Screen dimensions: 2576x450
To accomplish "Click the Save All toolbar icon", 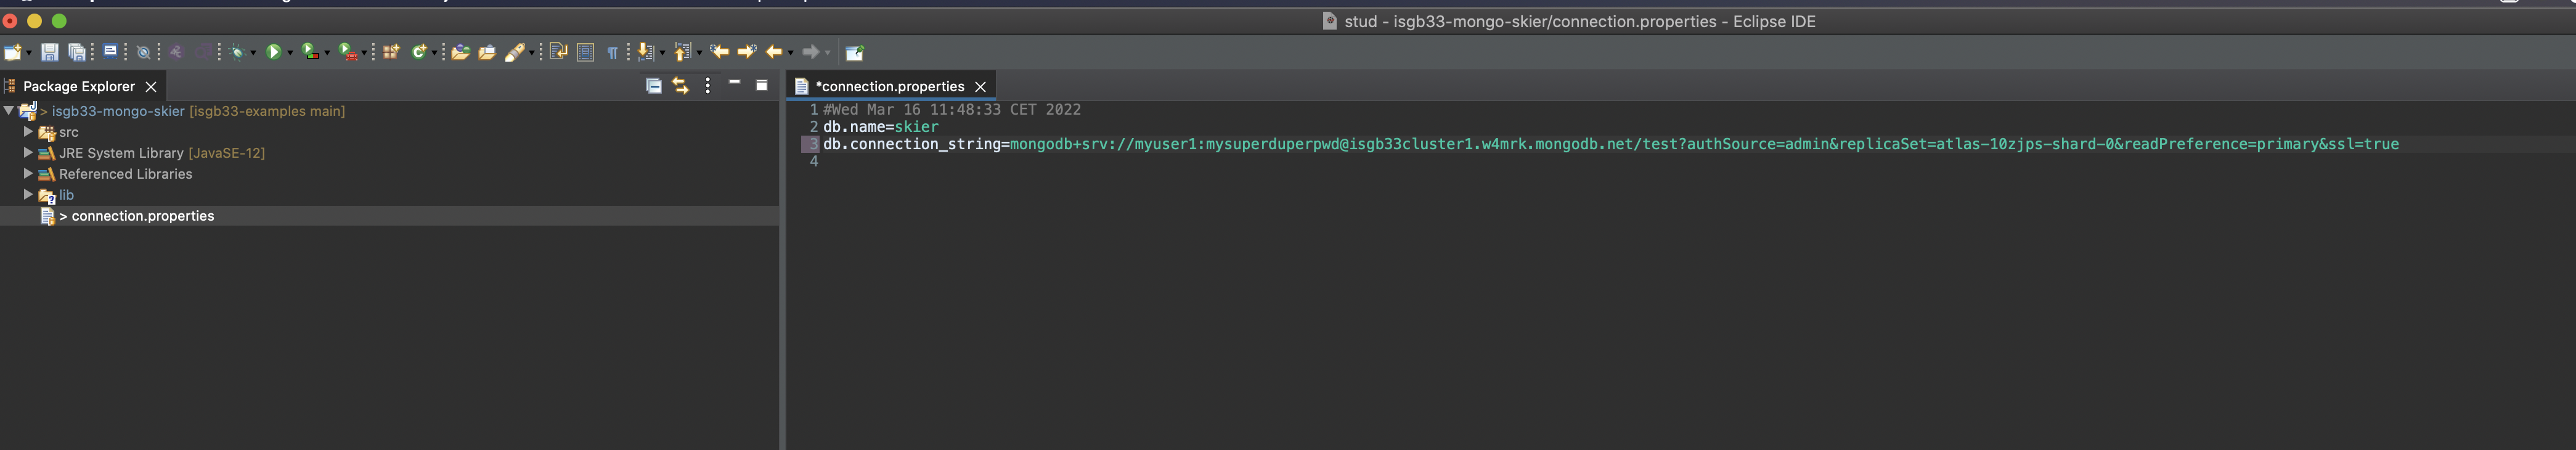I will click(77, 52).
